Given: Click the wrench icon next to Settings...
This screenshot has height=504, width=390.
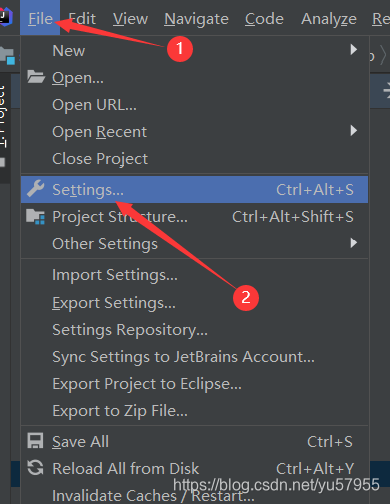Looking at the screenshot, I should click(36, 189).
